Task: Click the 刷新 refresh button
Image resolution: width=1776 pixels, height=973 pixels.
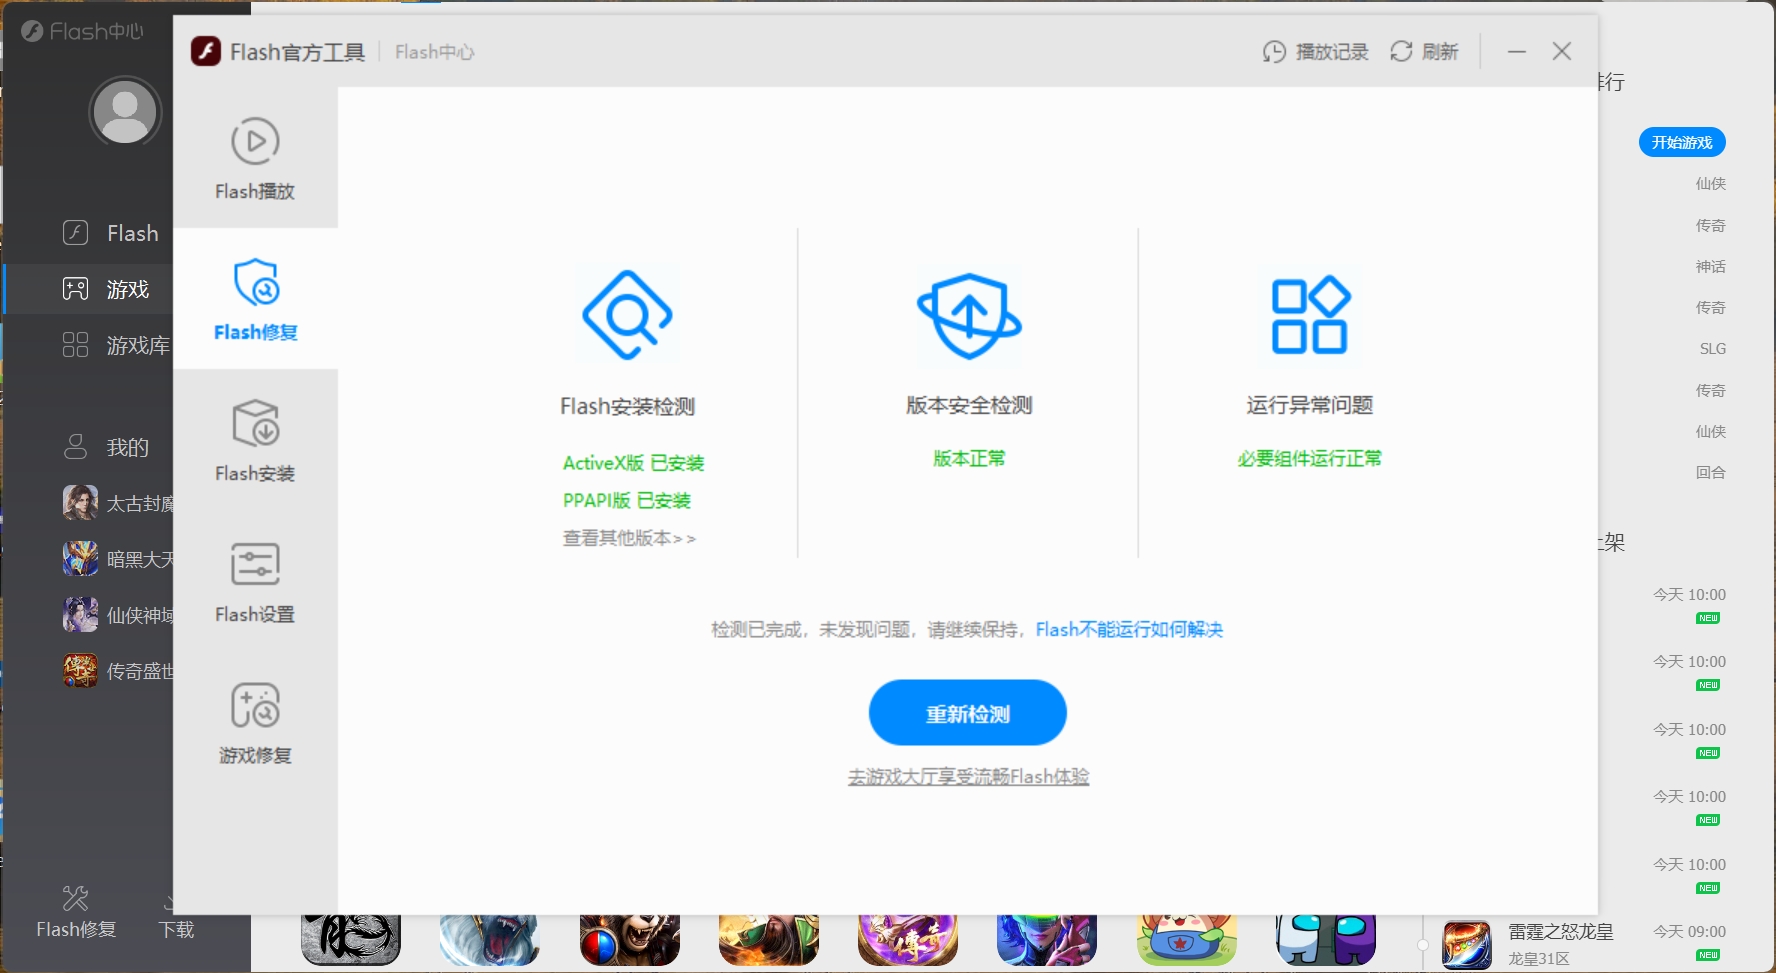Action: pyautogui.click(x=1424, y=51)
